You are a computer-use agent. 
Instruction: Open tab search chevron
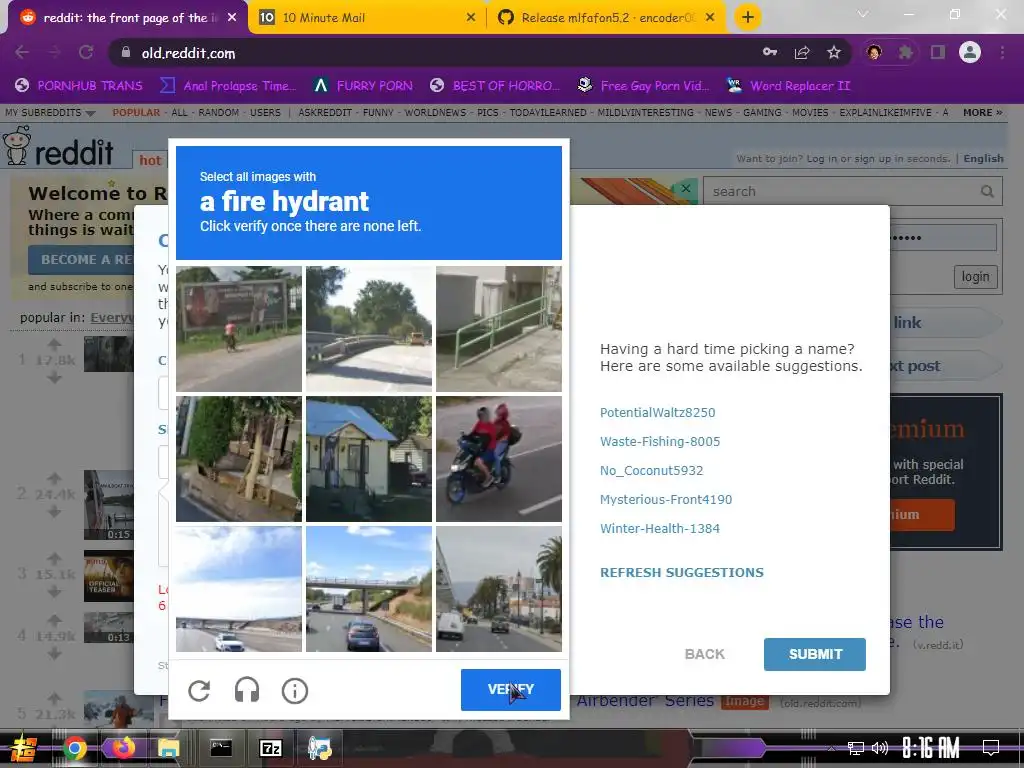pyautogui.click(x=863, y=14)
